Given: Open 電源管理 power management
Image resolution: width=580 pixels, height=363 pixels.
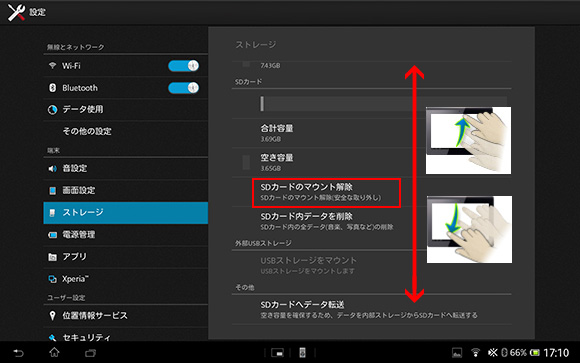Looking at the screenshot, I should (x=125, y=235).
